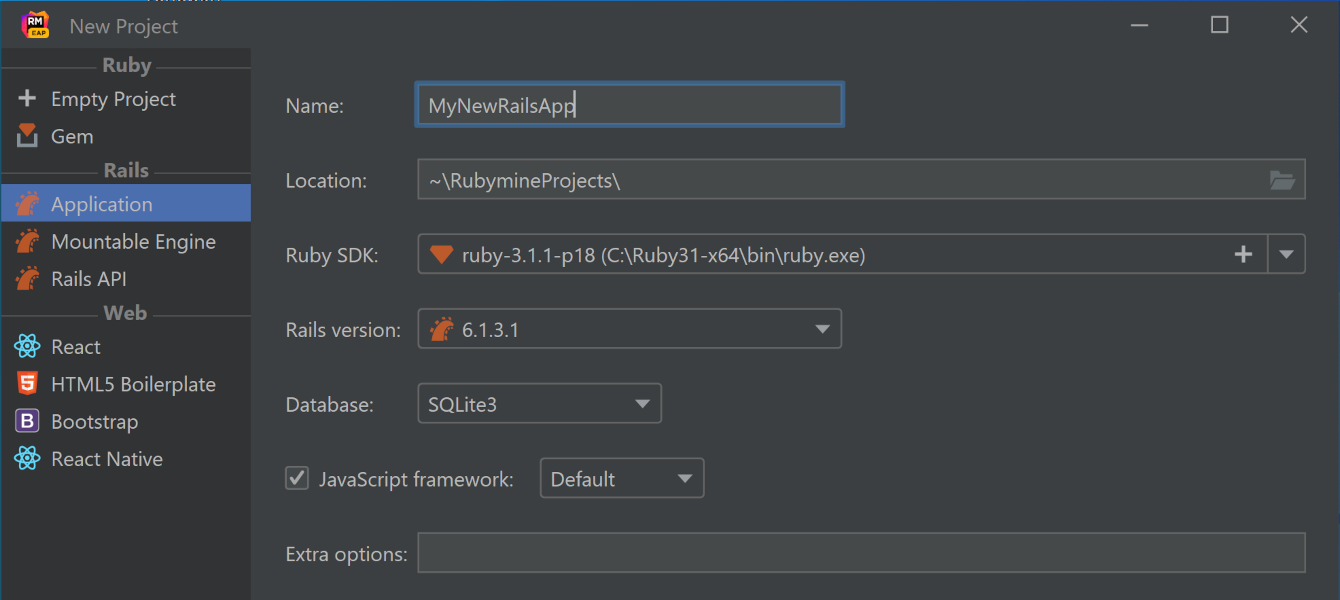Maximize the New Project window
The width and height of the screenshot is (1340, 600).
coord(1219,25)
